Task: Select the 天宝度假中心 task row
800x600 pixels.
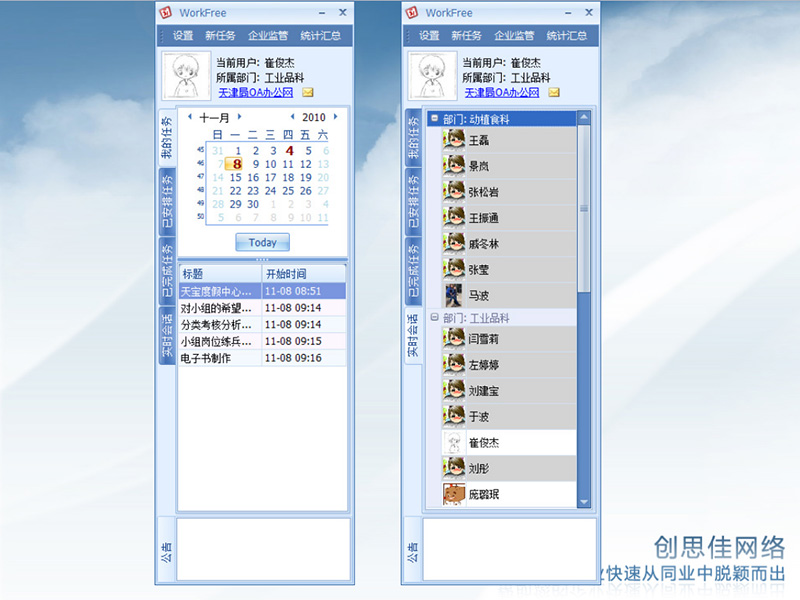Action: [218, 291]
